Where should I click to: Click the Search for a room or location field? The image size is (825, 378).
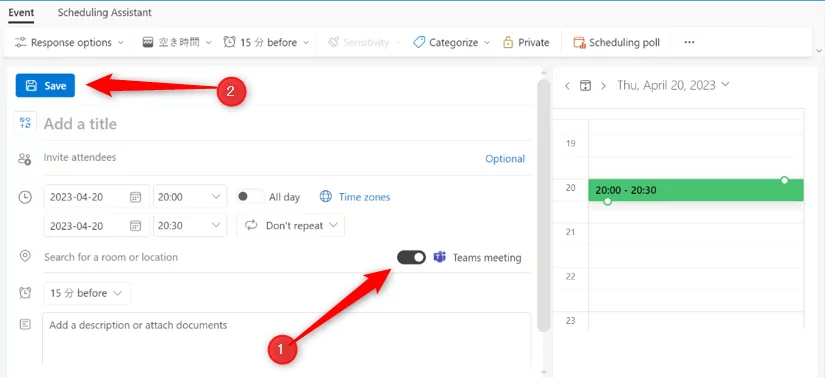[x=216, y=257]
